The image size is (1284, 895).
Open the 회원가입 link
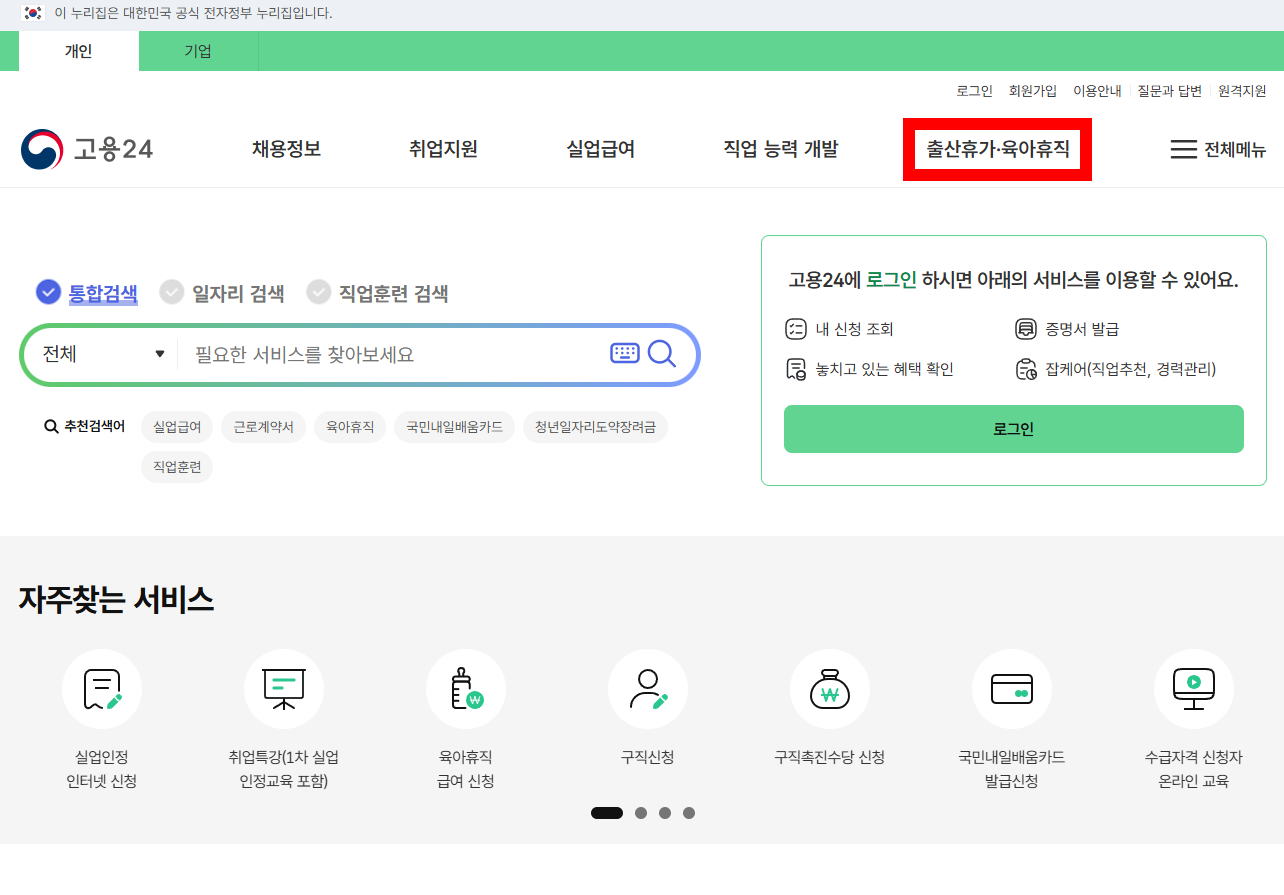pos(1032,90)
